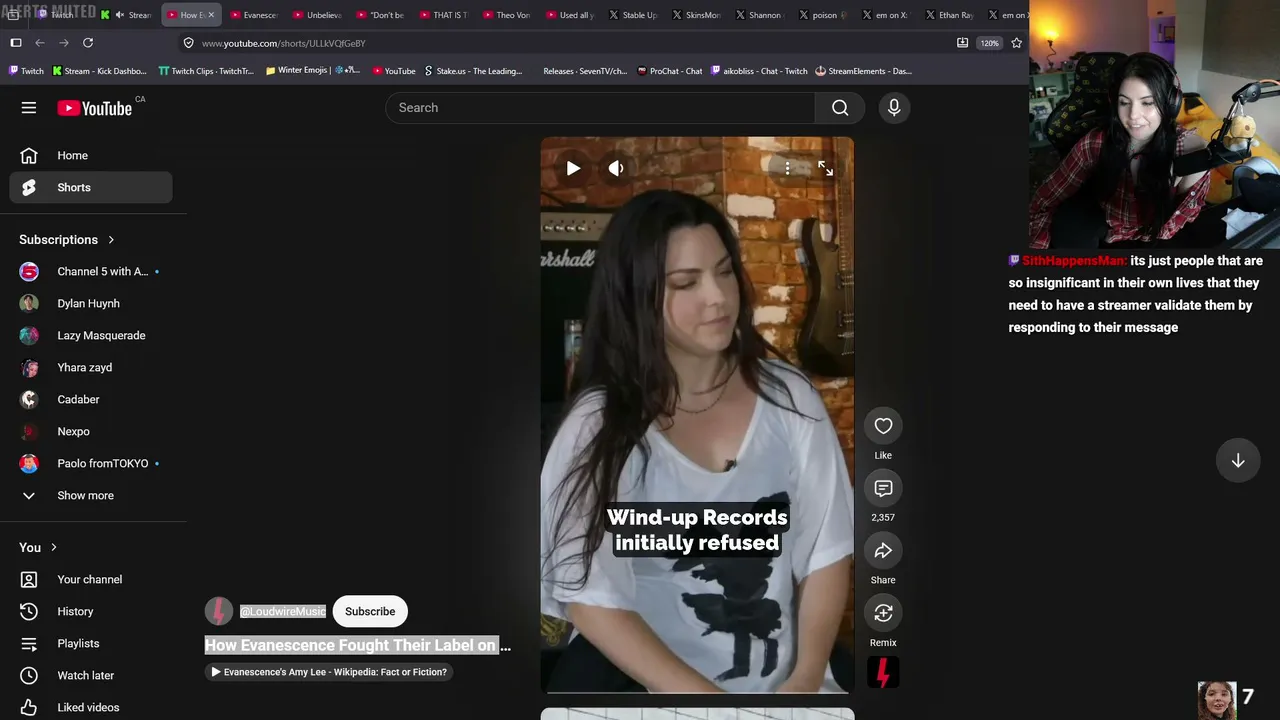Switch to the Theo Von browser tab
1280x720 pixels.
click(506, 15)
